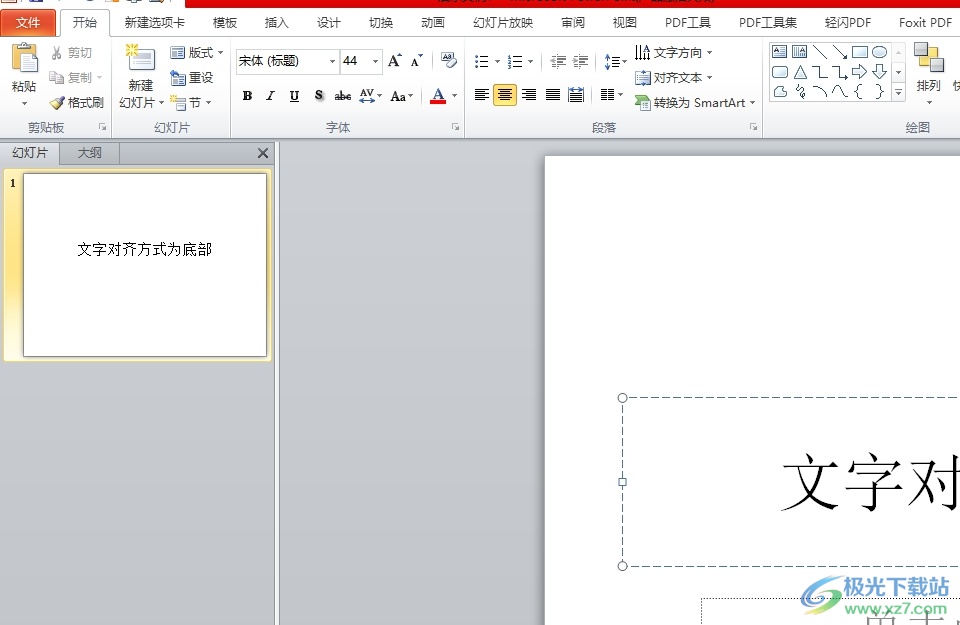Apply red font color with the A button
The height and width of the screenshot is (625, 960).
pos(438,95)
